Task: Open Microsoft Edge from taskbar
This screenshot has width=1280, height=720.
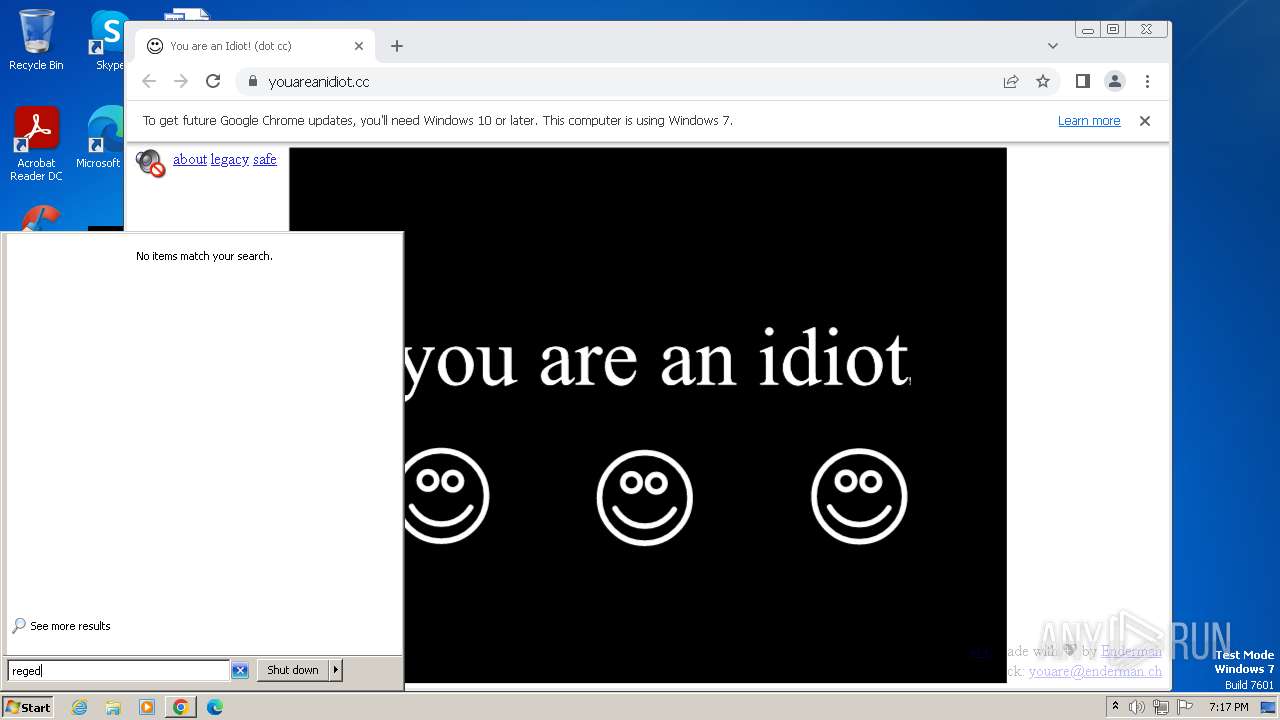Action: [x=214, y=707]
